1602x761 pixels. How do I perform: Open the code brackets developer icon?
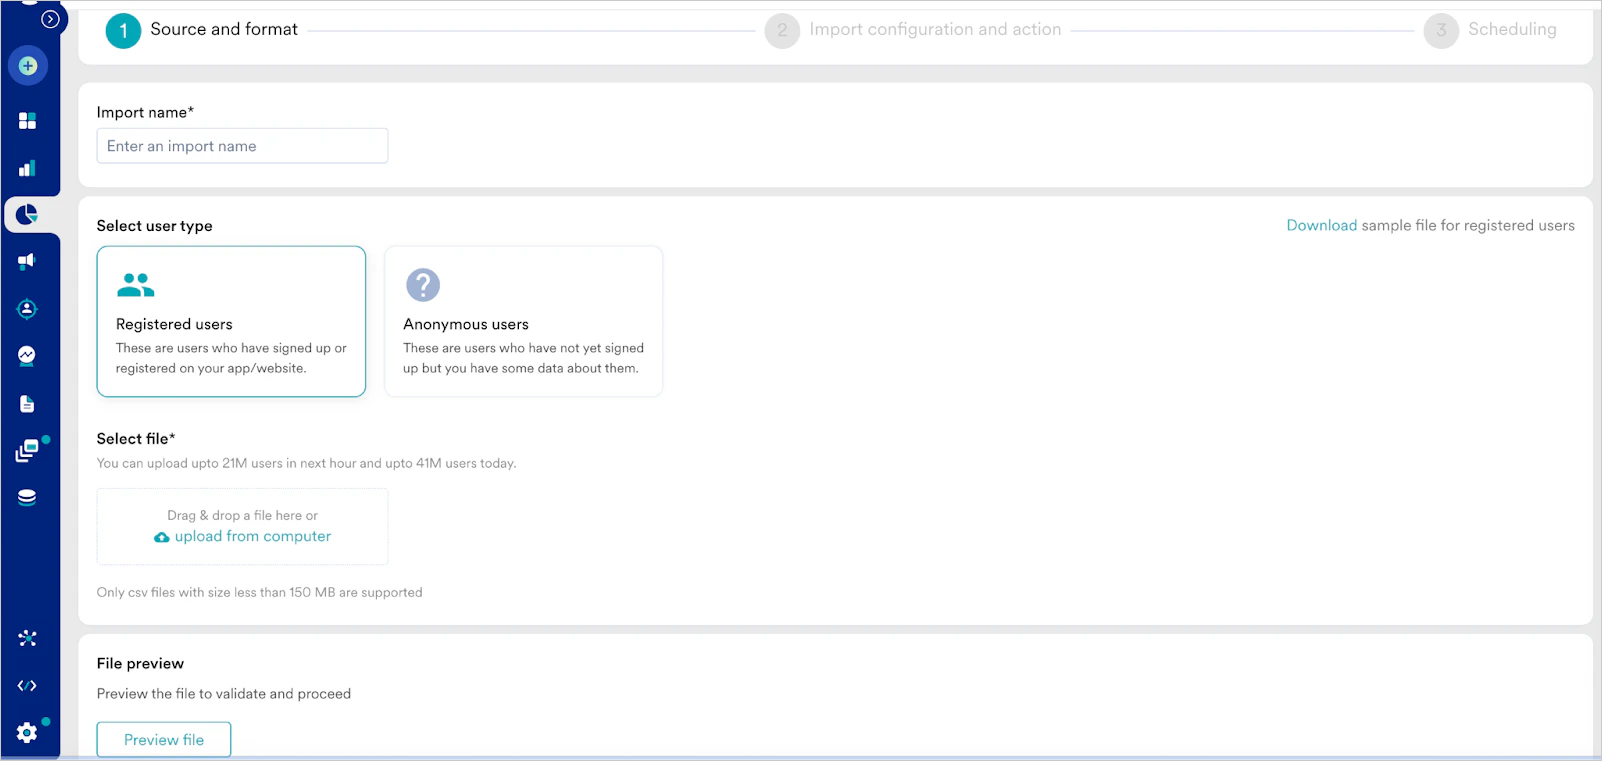point(28,686)
